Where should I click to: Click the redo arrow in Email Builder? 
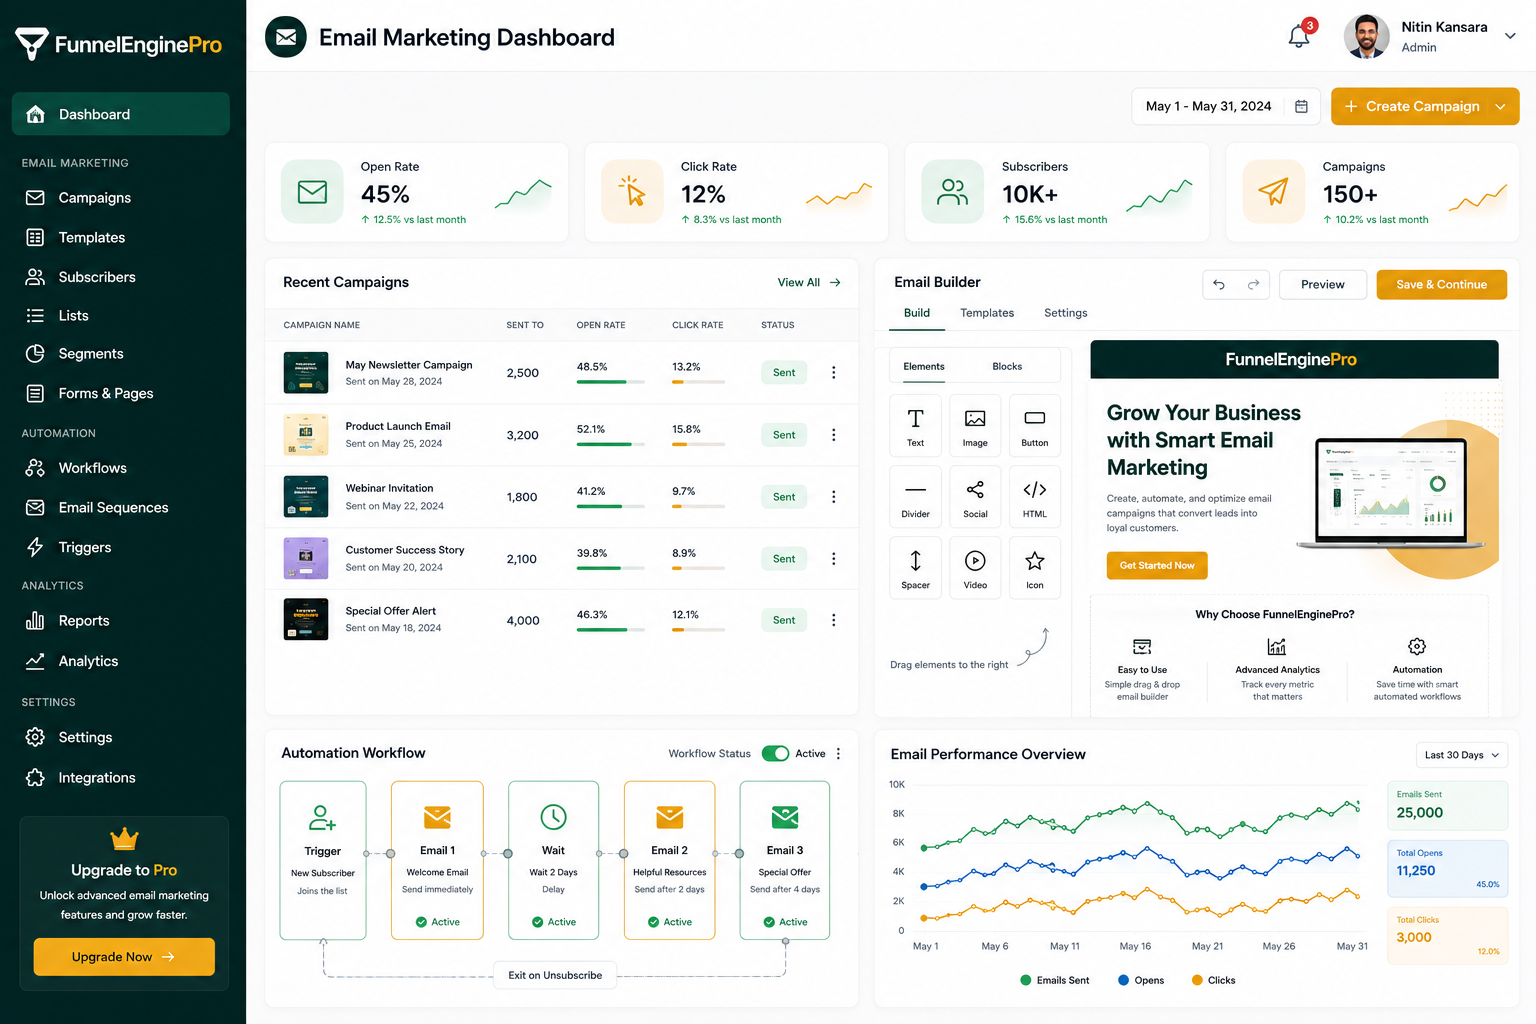pyautogui.click(x=1253, y=285)
